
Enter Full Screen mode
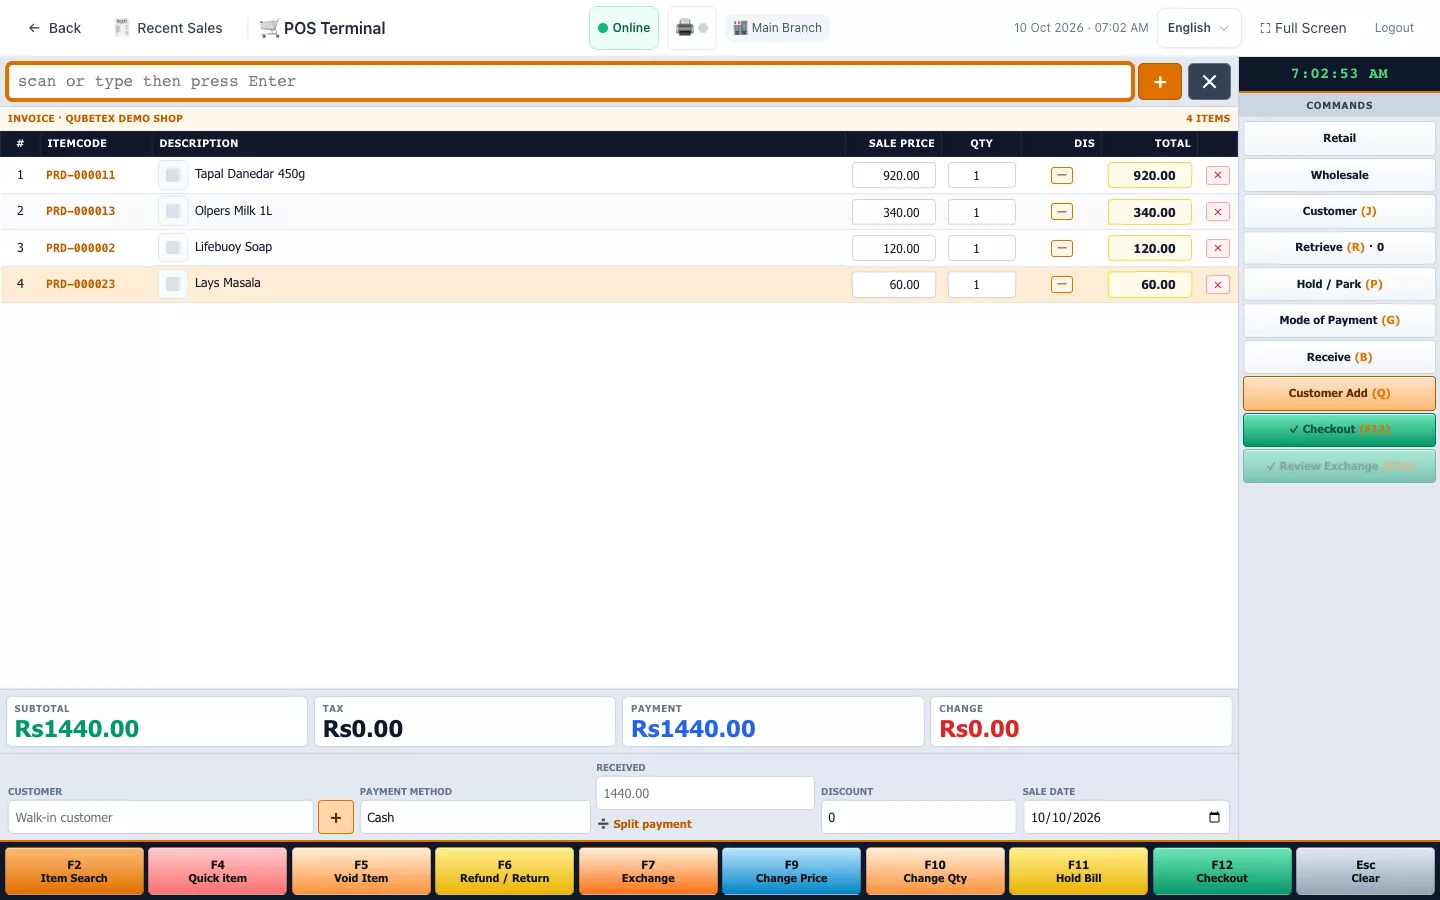(x=1303, y=28)
